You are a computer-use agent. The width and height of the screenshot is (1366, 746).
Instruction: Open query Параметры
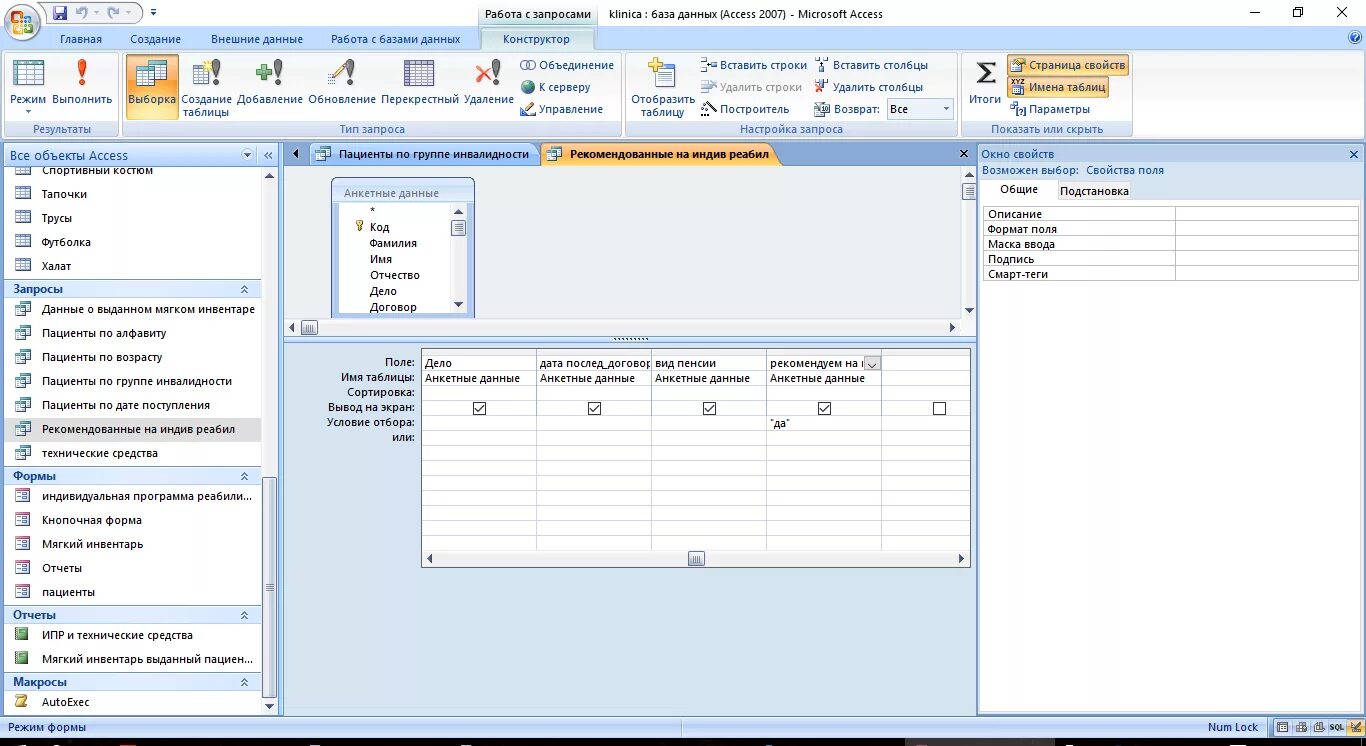1050,109
